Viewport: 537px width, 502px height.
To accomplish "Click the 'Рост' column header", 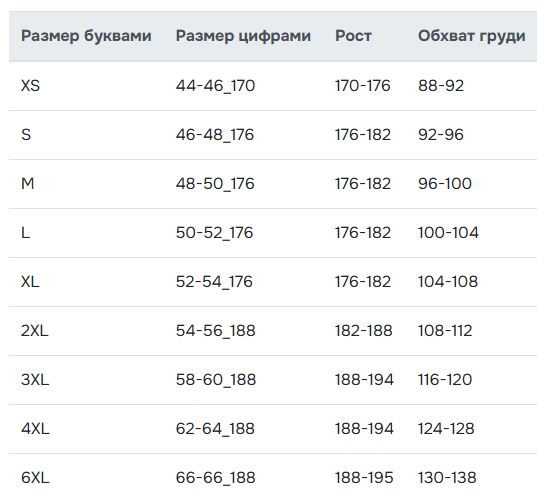I will 353,36.
